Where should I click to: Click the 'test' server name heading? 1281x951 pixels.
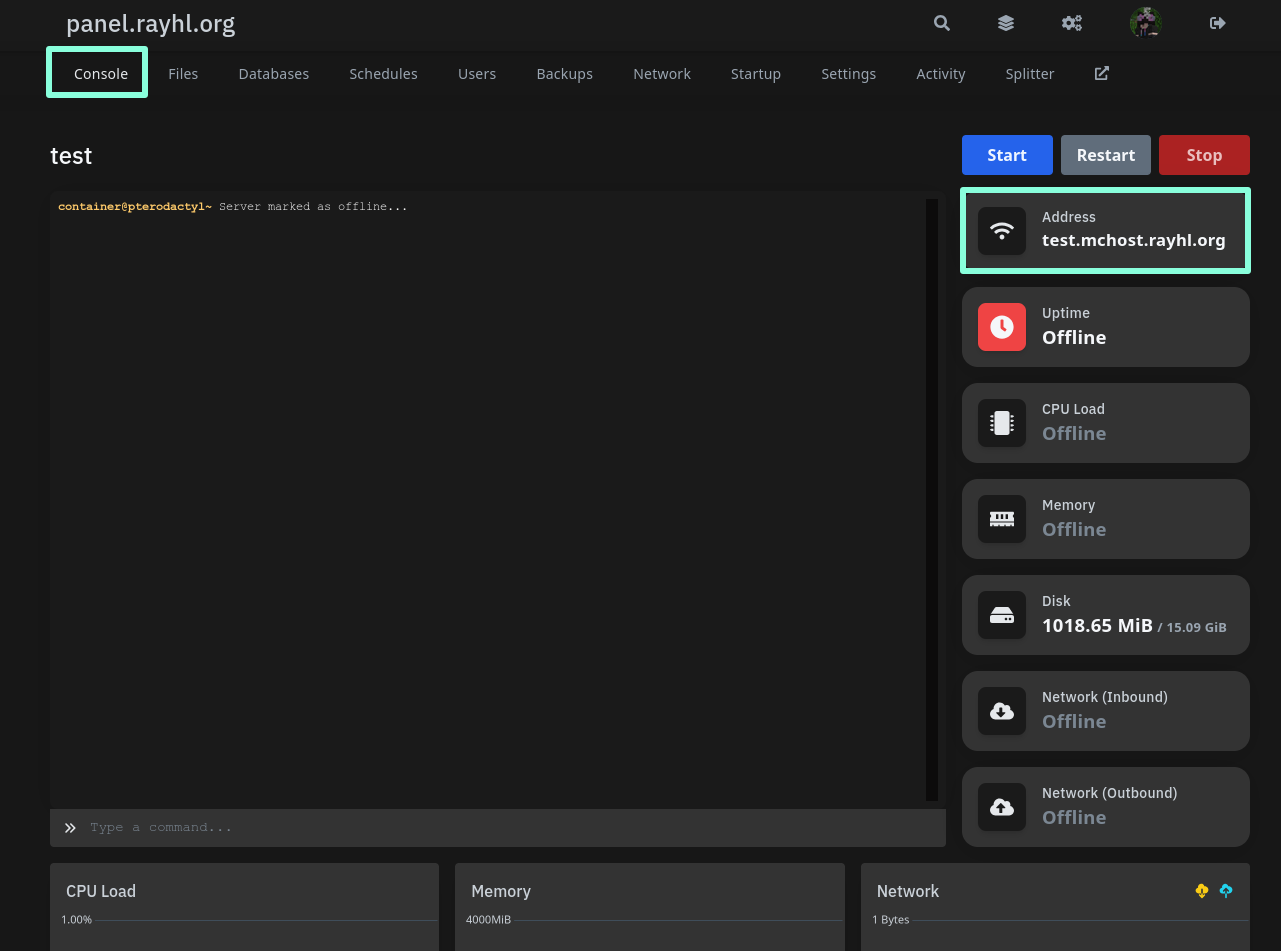pyautogui.click(x=71, y=156)
